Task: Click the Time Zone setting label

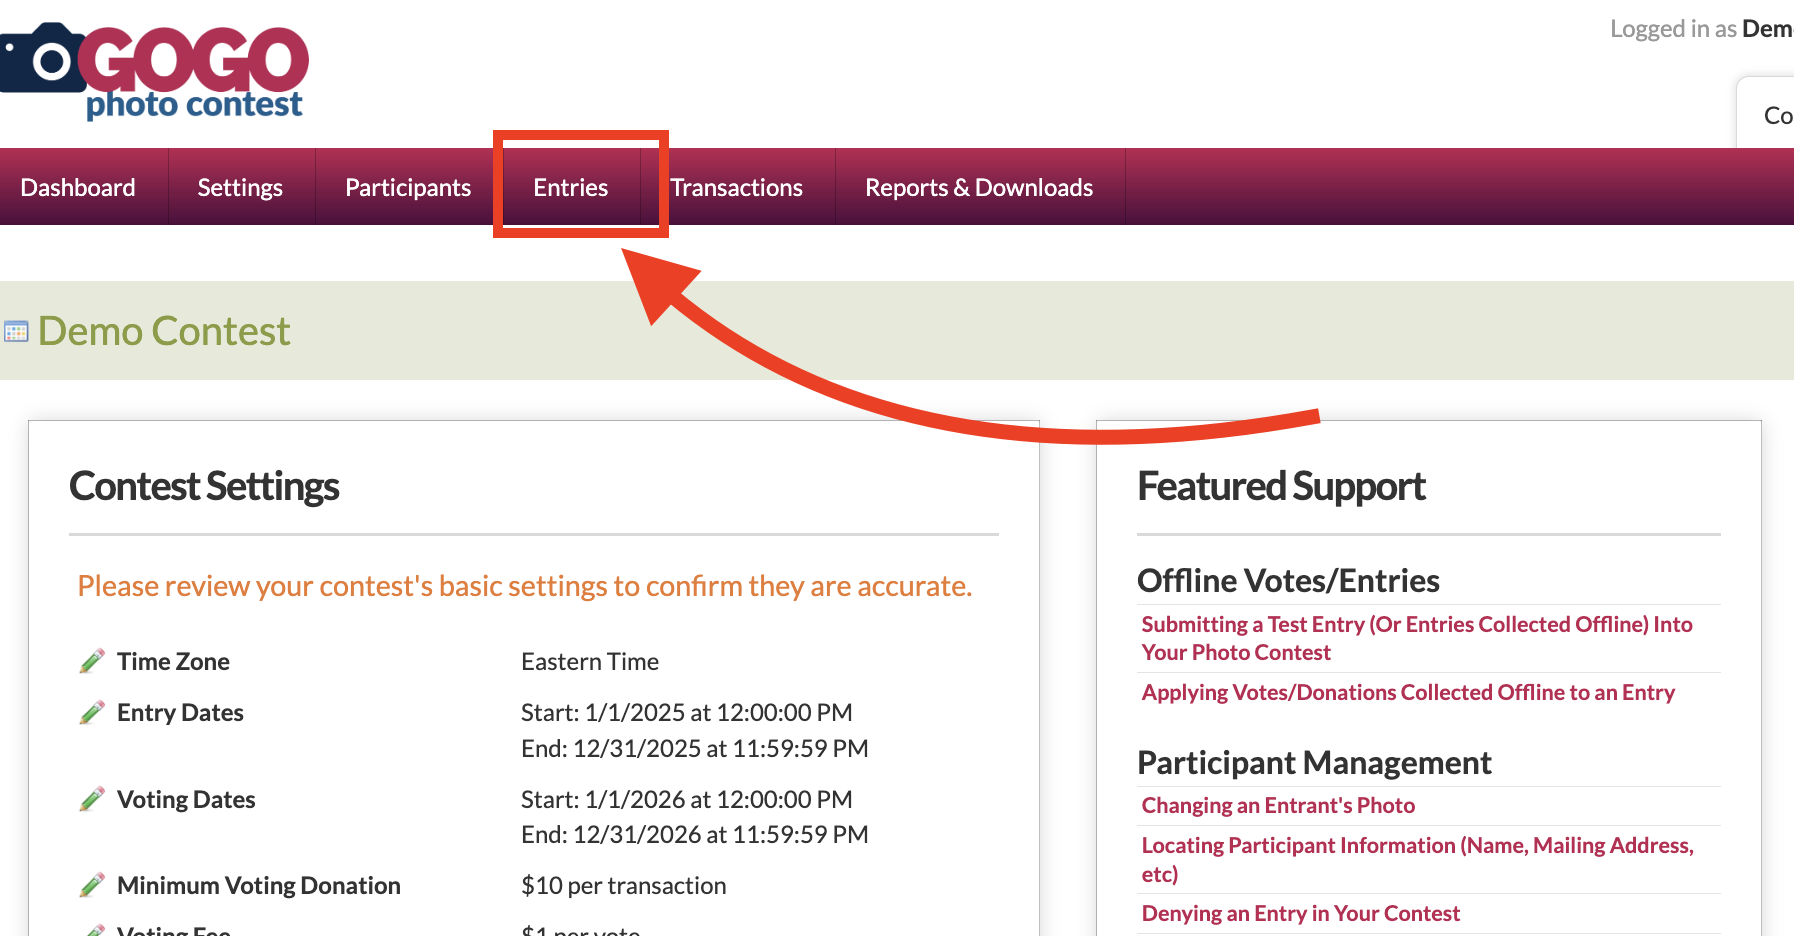Action: click(173, 661)
